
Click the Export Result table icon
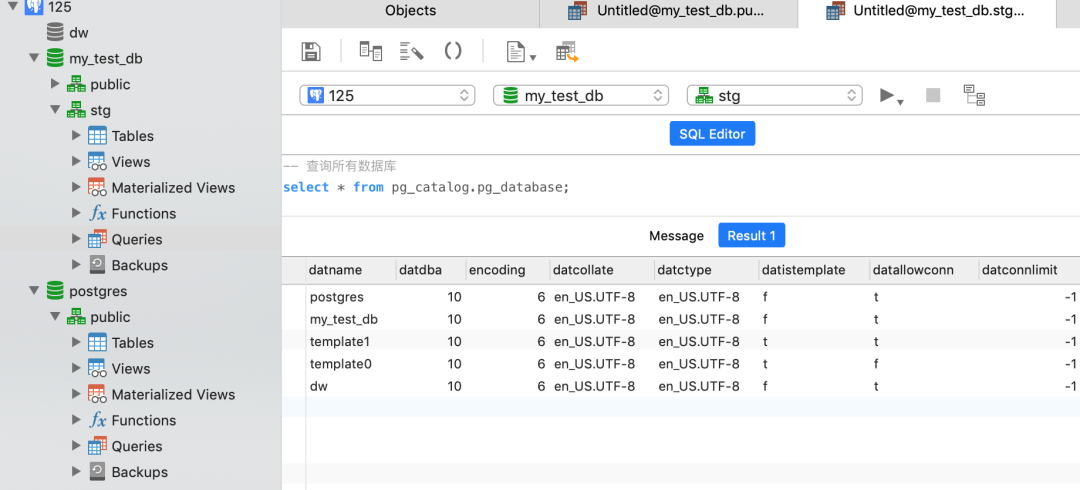567,52
